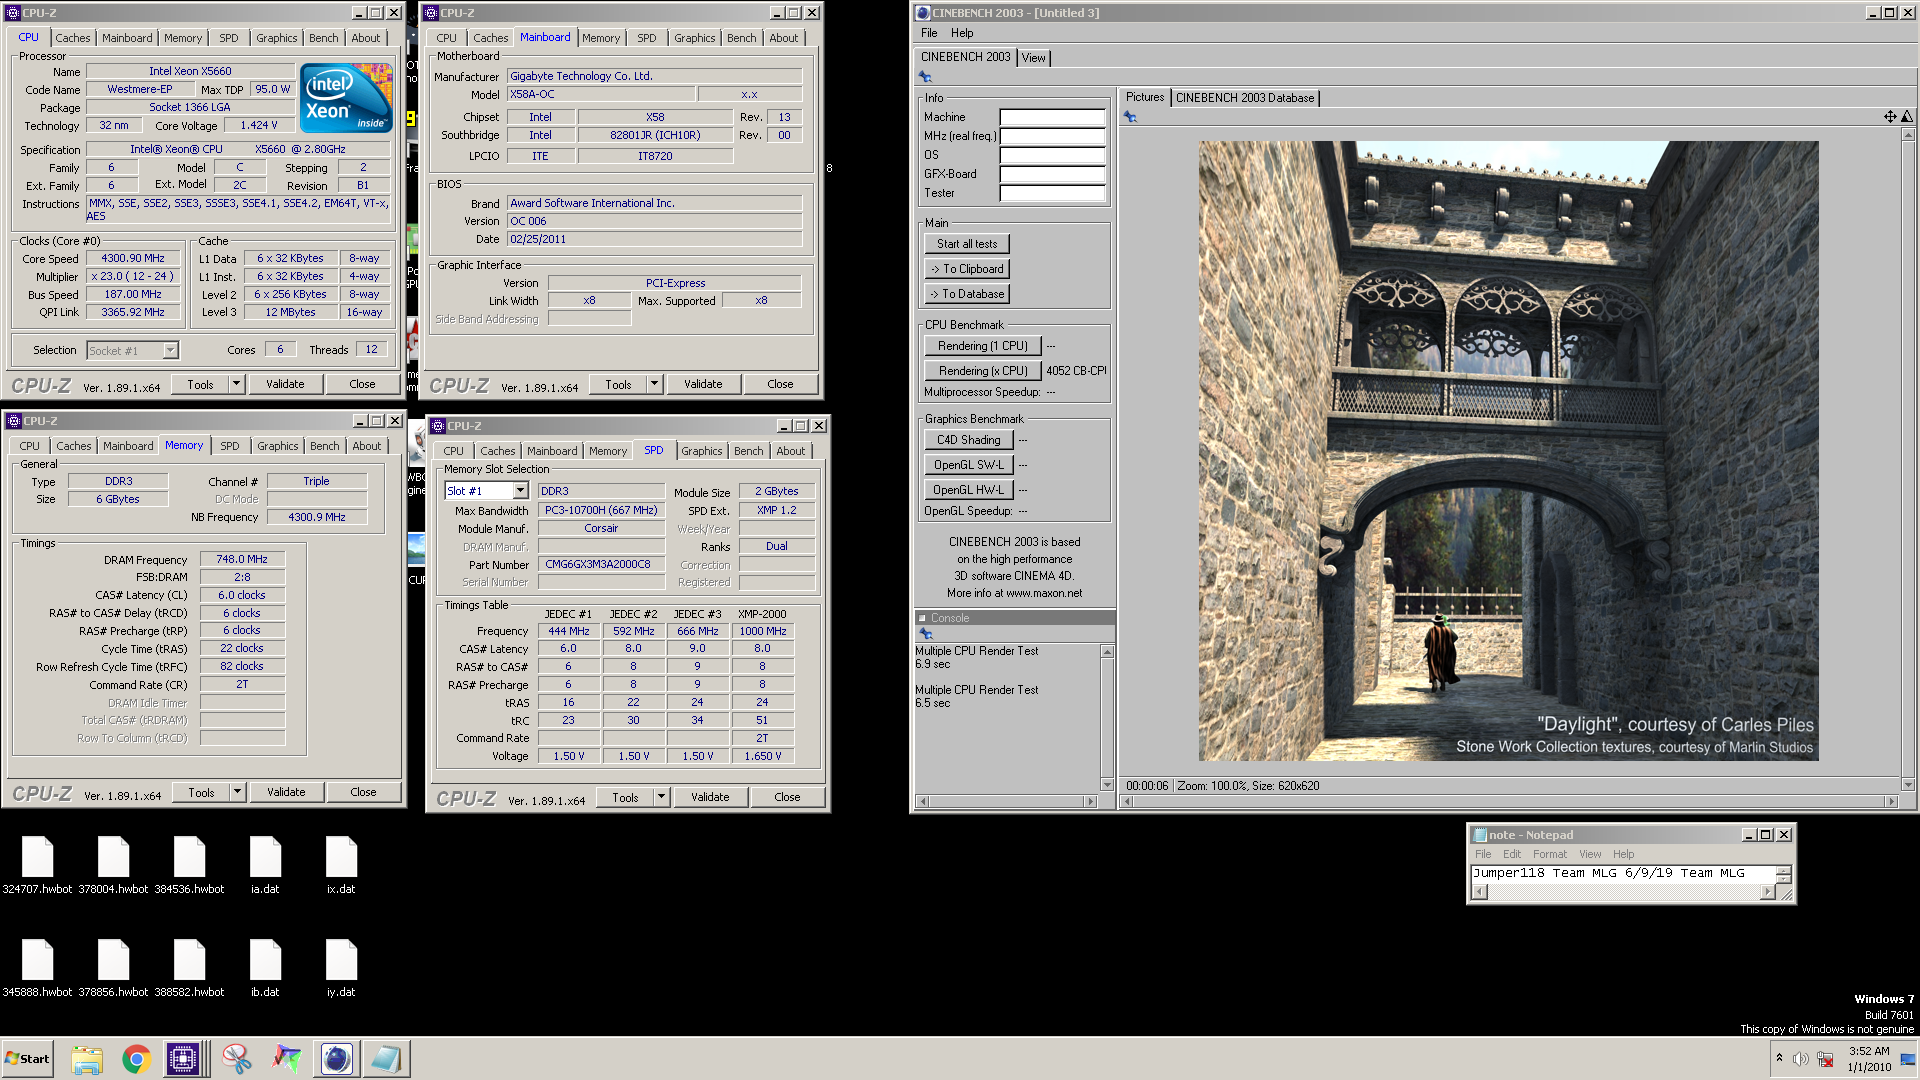Click the triangle zoom icon in Pictures panel
The image size is (1920, 1080).
click(1906, 117)
